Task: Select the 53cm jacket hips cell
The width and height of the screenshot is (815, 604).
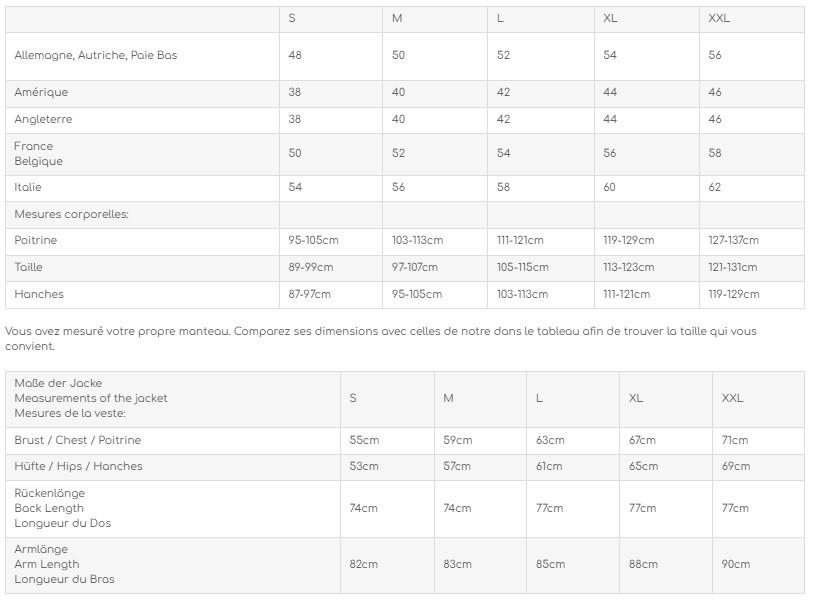Action: pos(364,467)
